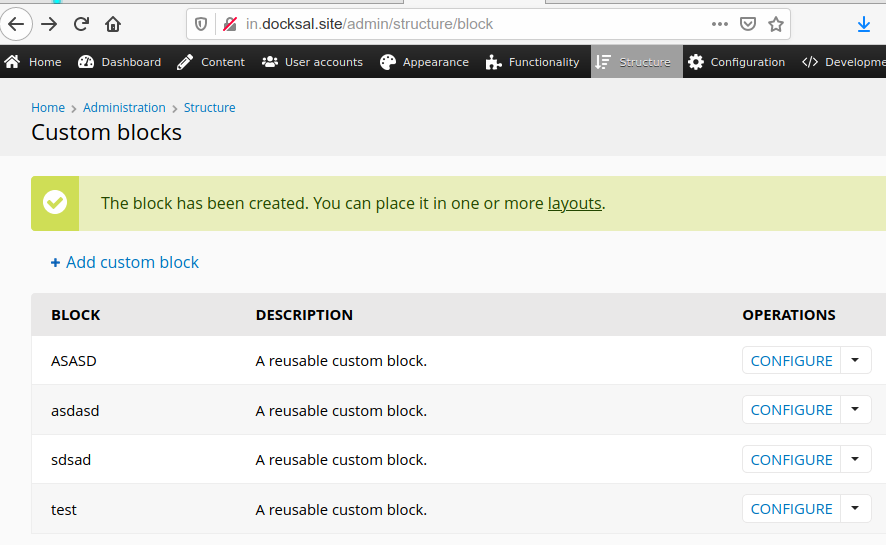Open the downloads arrow icon
Viewport: 886px width, 545px height.
(x=863, y=24)
